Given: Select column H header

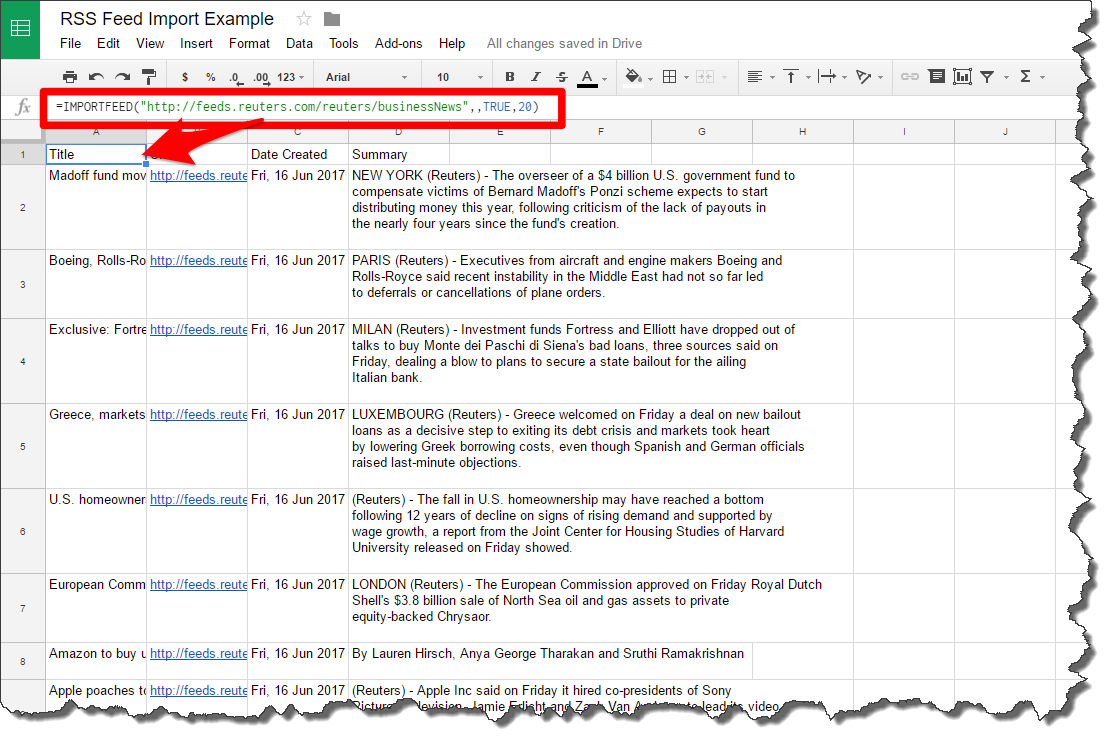Looking at the screenshot, I should point(803,132).
